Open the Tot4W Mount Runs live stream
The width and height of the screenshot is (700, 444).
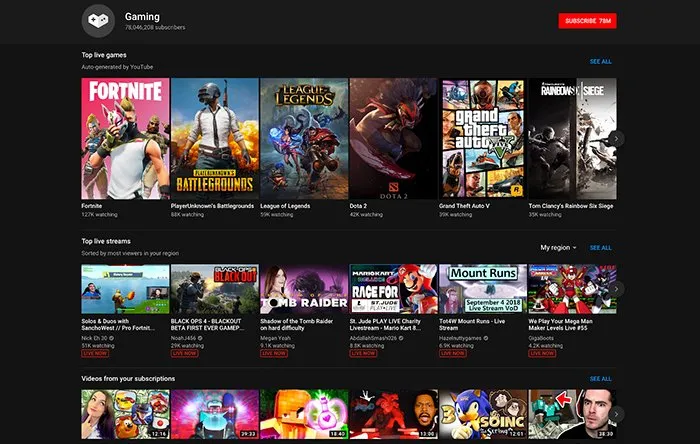pos(482,289)
